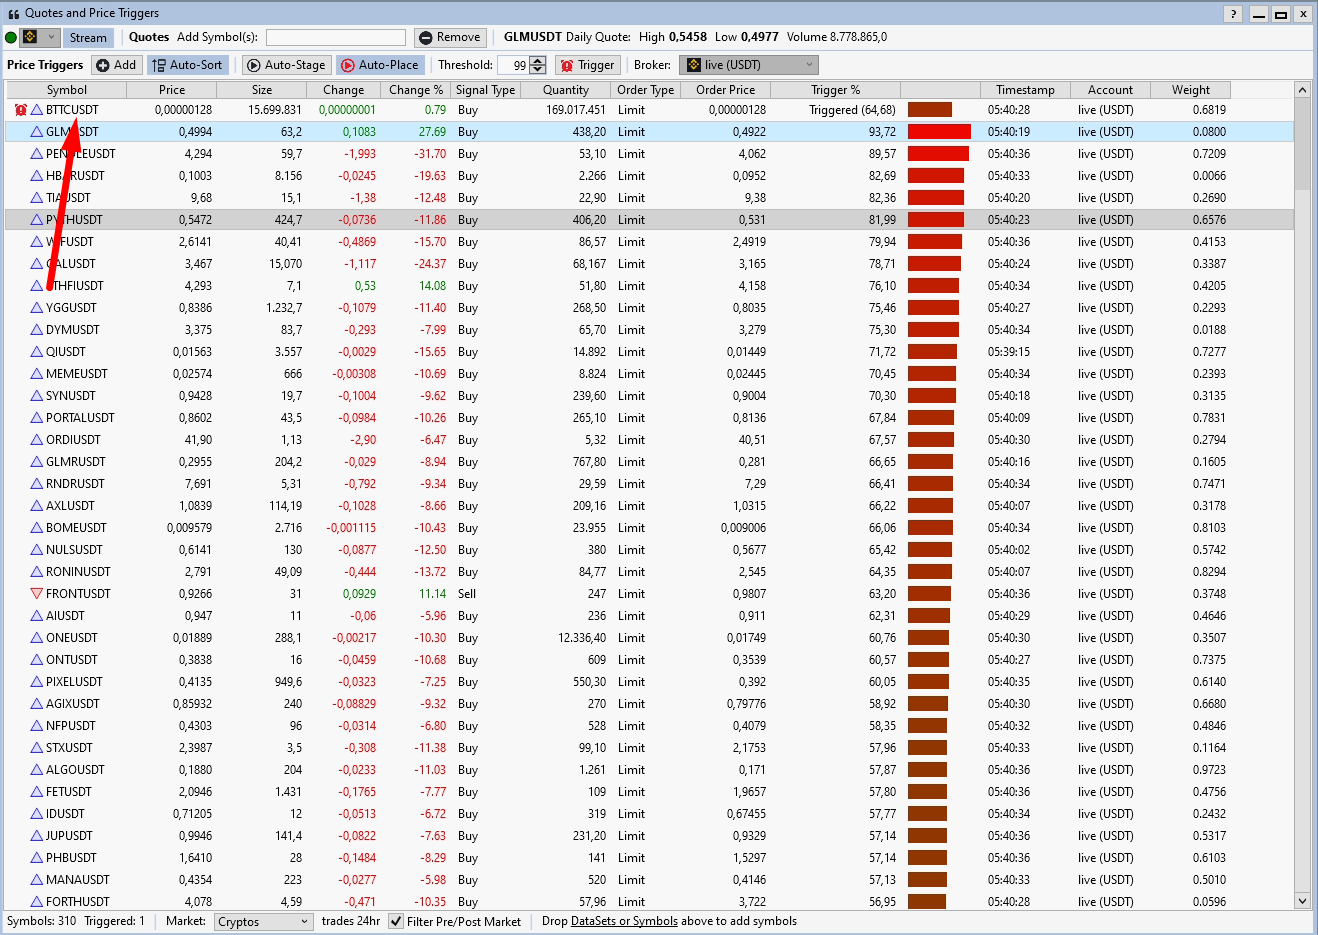Select the ALGOUSDT symbol cell
This screenshot has height=935, width=1318.
tap(75, 770)
